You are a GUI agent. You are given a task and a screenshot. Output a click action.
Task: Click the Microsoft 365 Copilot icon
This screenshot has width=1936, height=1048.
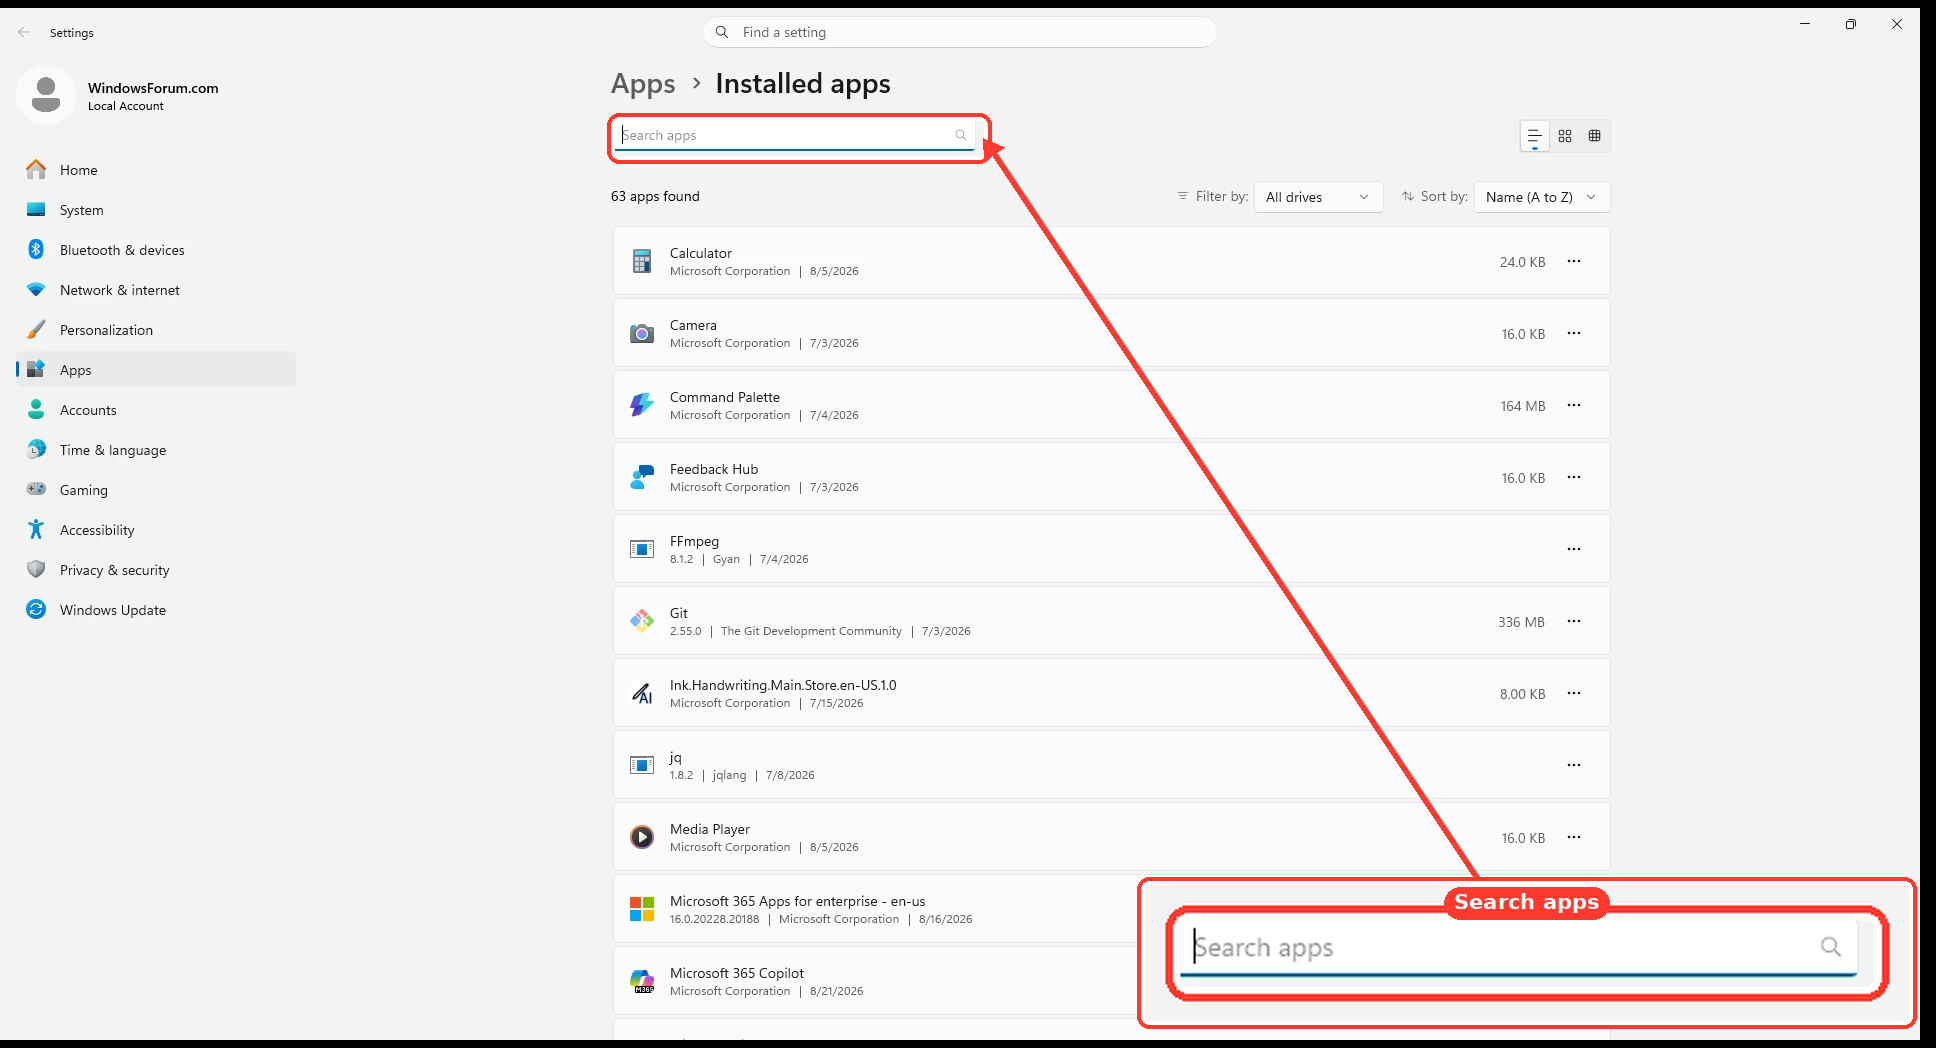click(642, 982)
